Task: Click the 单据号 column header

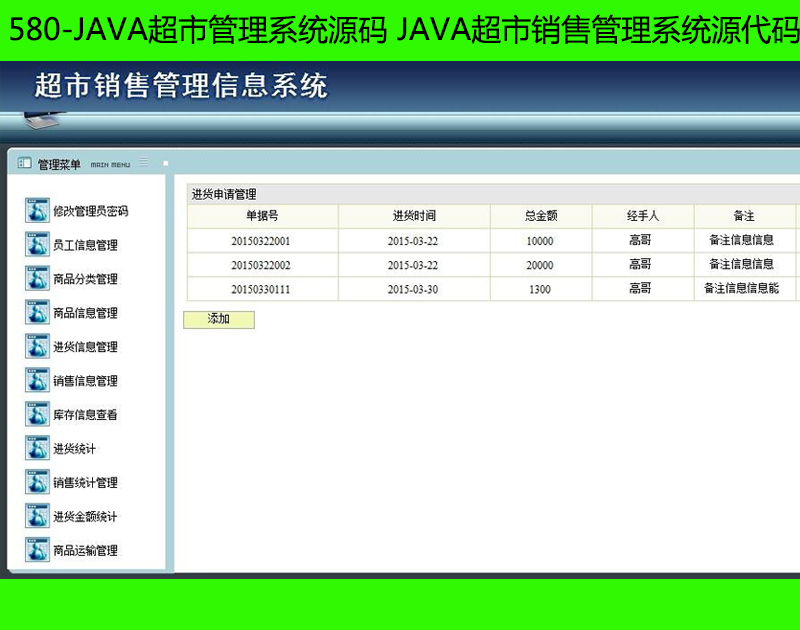Action: (262, 216)
